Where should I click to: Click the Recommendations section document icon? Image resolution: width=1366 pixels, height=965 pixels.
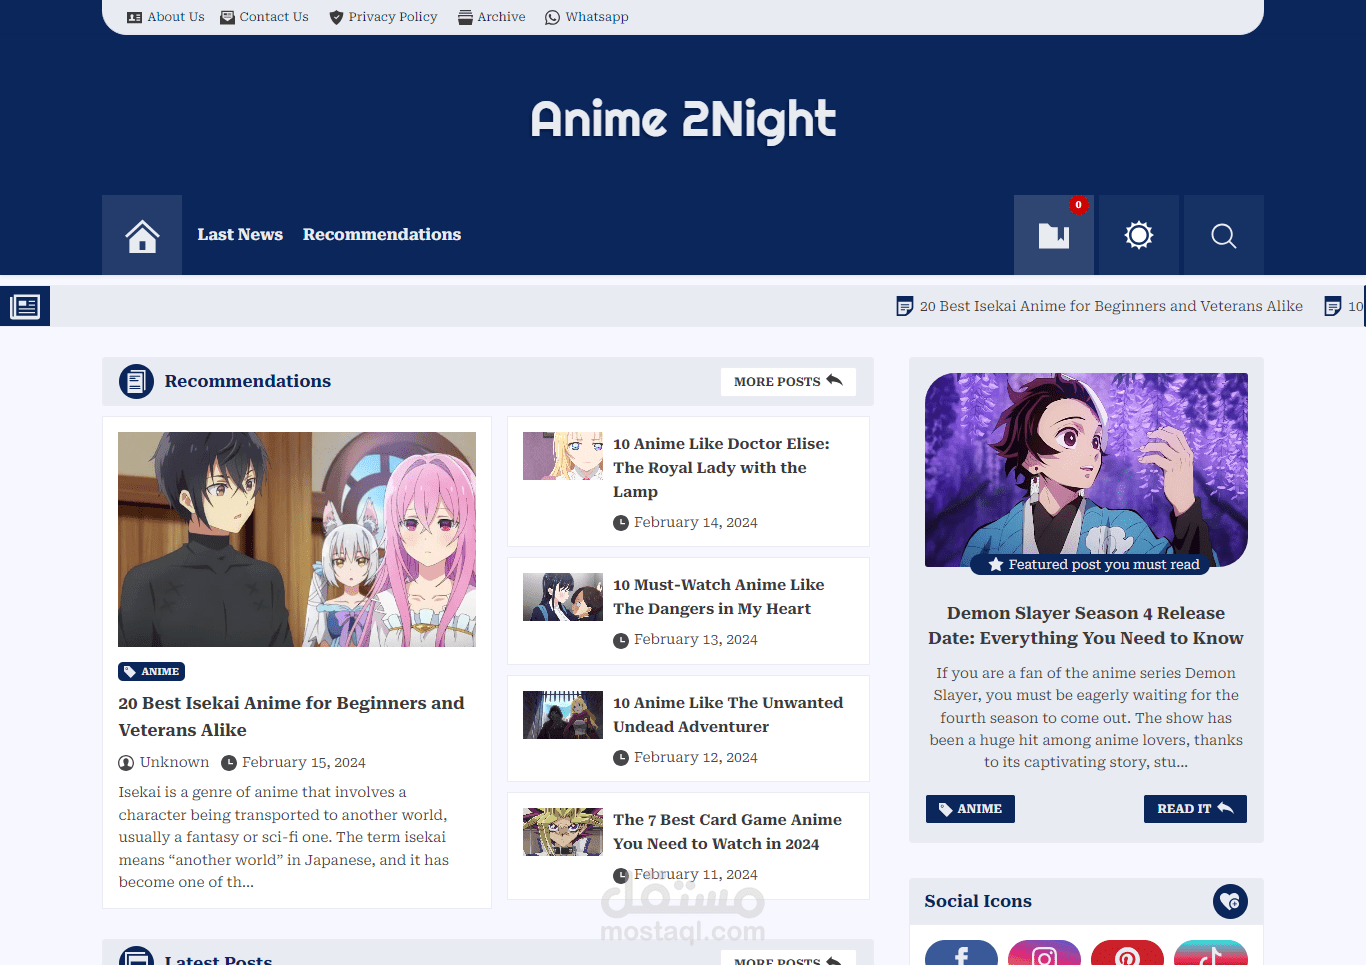point(136,381)
